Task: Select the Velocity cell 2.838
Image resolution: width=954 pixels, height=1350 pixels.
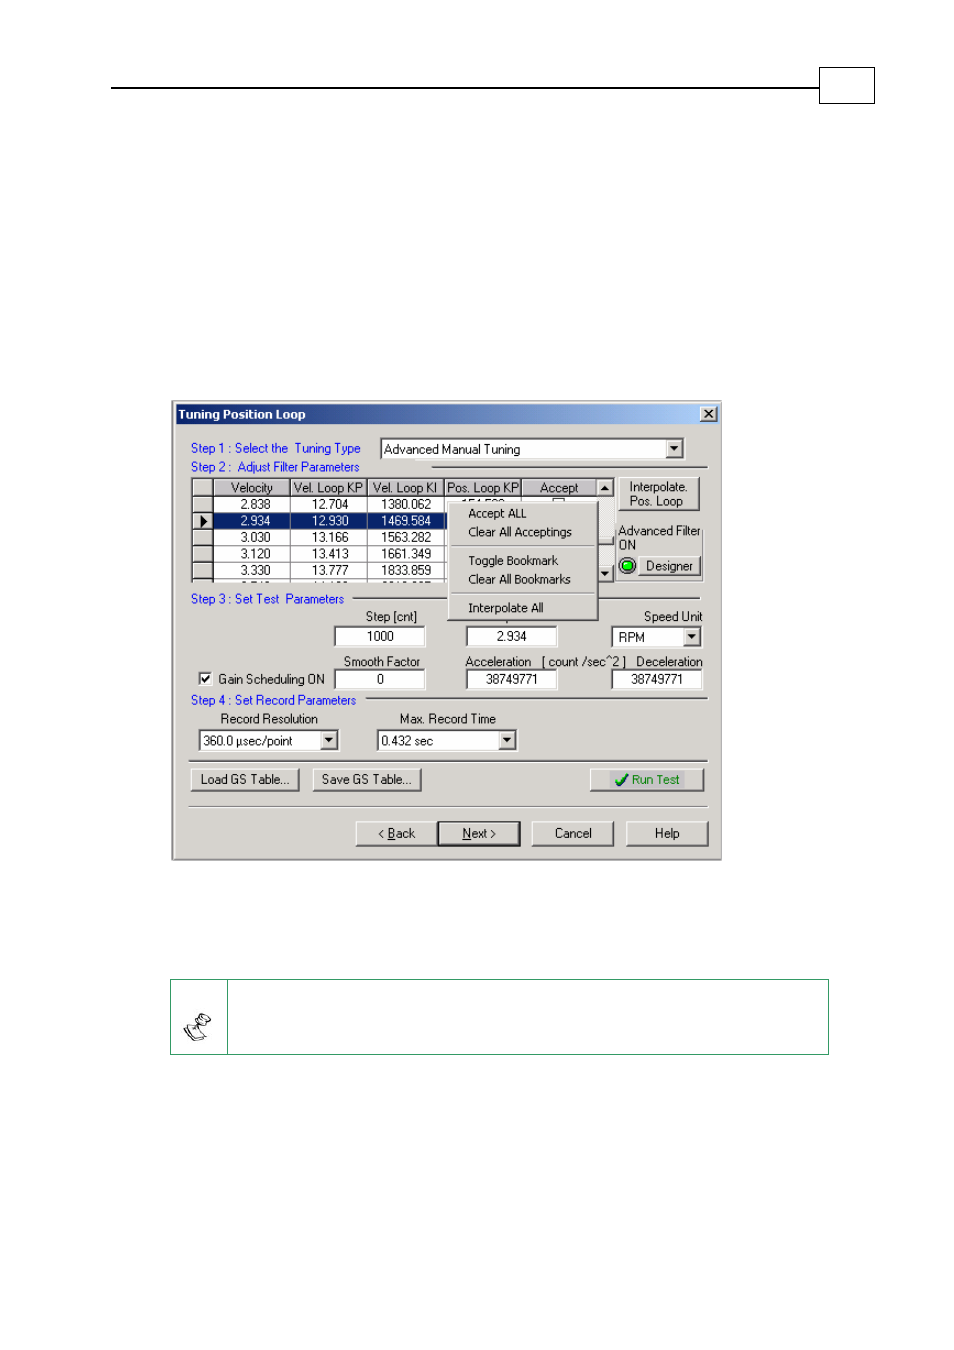Action: 252,504
